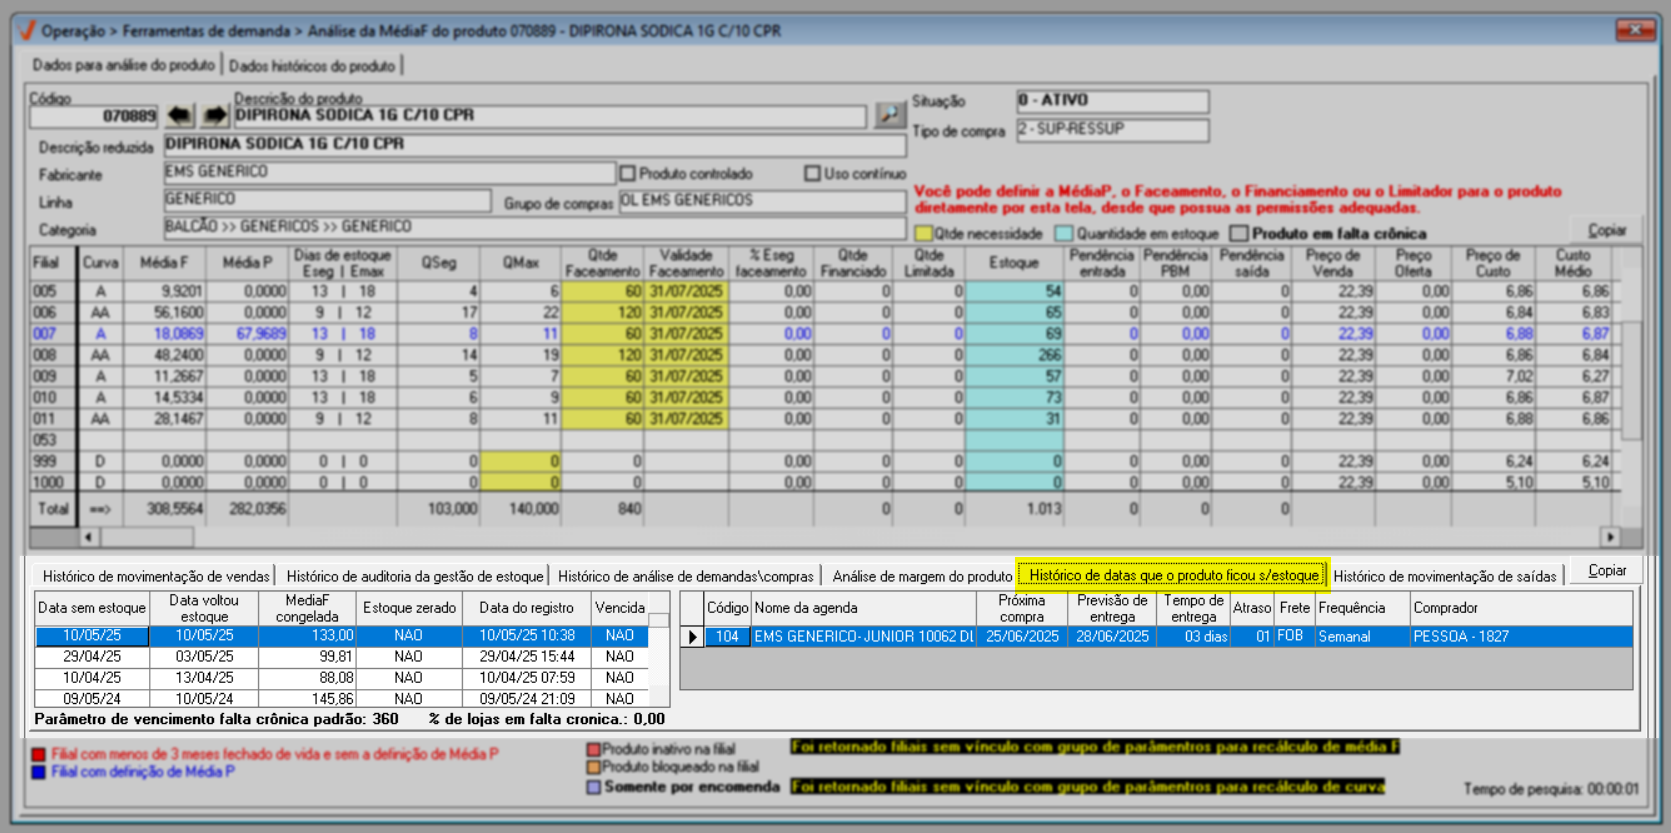1671x833 pixels.
Task: Click the yellow Qtde necessidade swatch
Action: tap(924, 234)
